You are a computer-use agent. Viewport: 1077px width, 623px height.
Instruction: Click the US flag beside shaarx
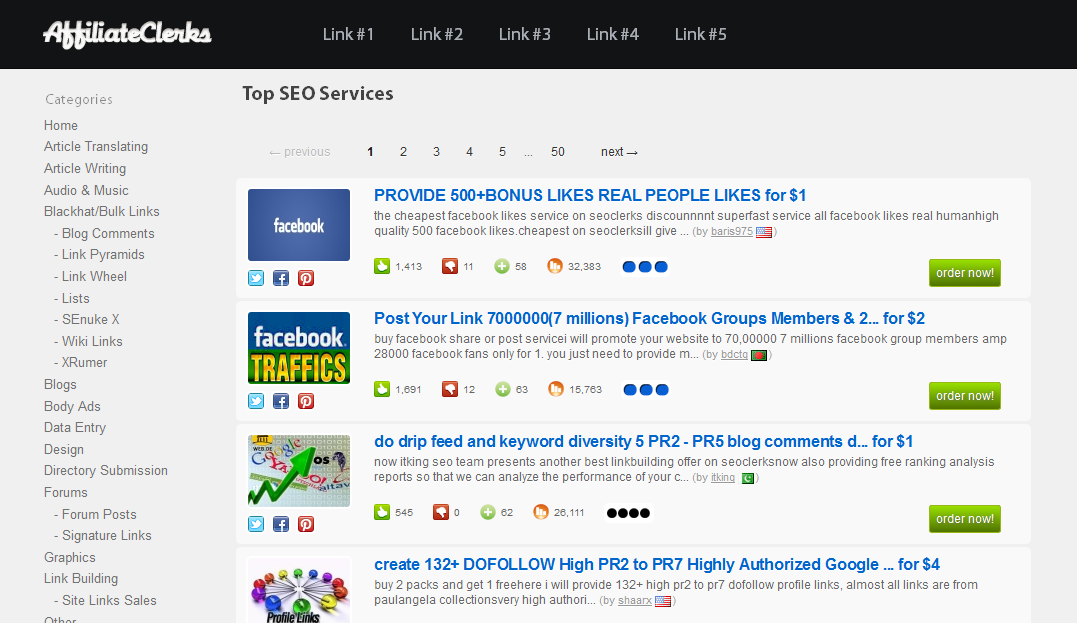[x=664, y=601]
